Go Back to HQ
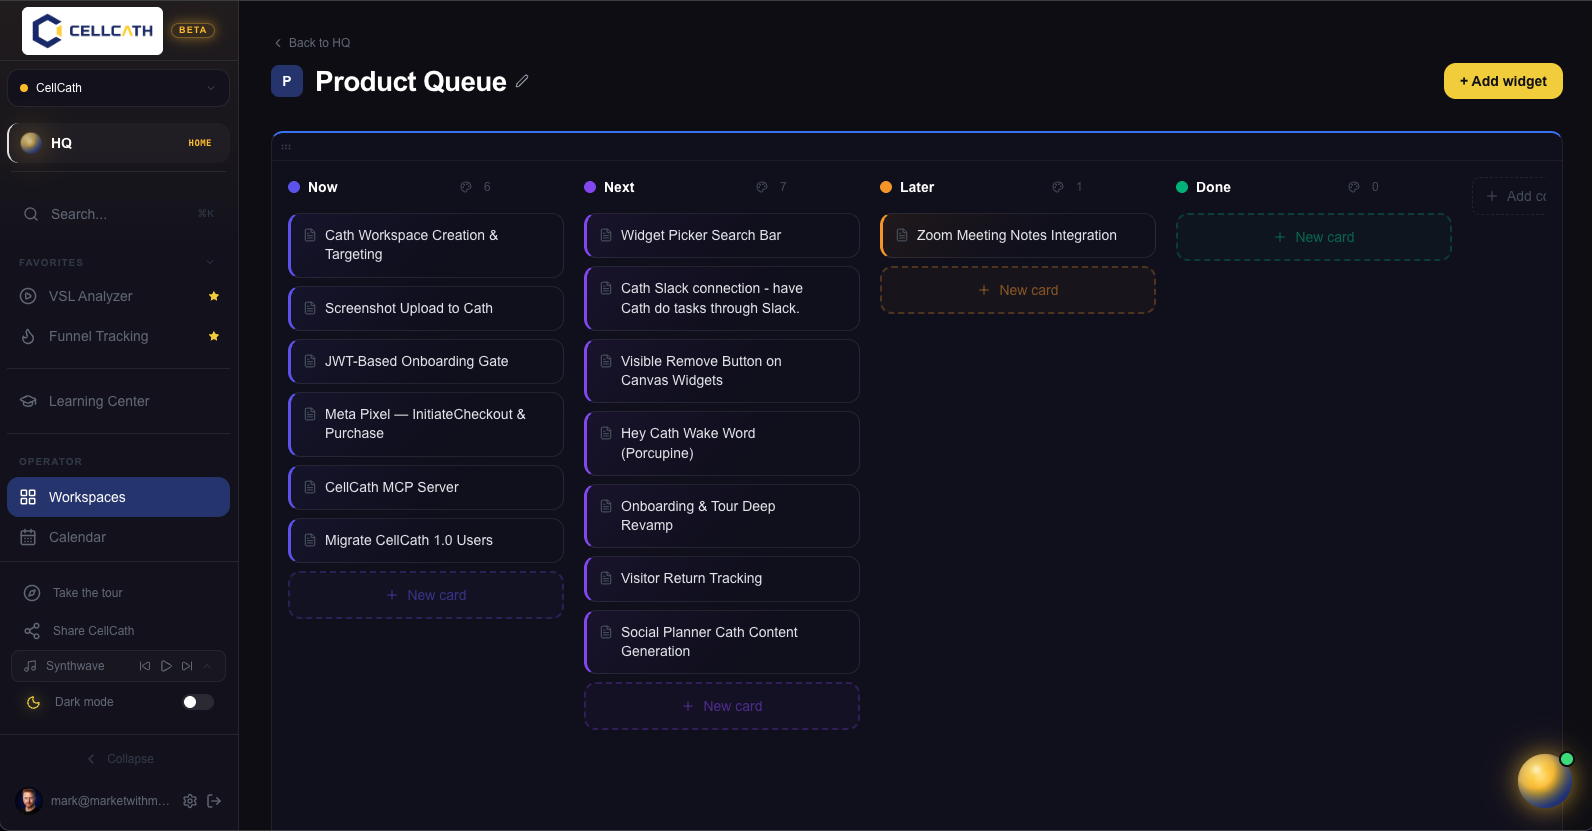This screenshot has width=1592, height=831. 312,43
